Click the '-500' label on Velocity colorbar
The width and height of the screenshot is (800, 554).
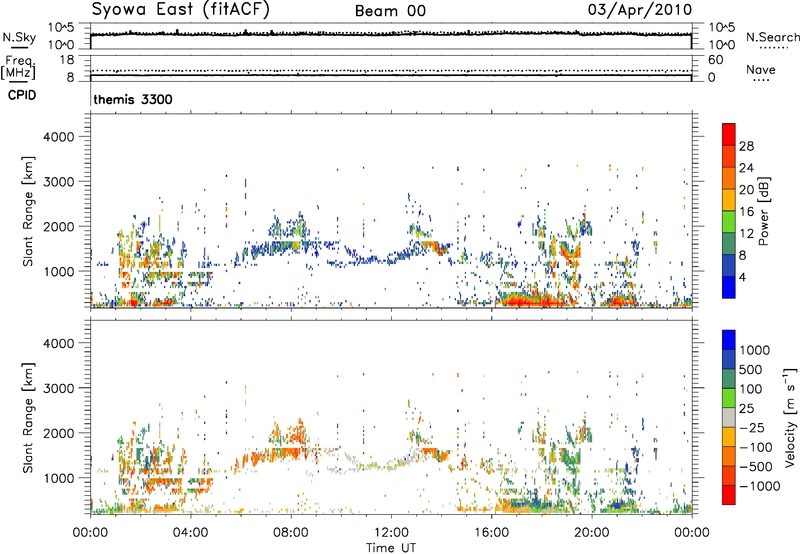[756, 467]
